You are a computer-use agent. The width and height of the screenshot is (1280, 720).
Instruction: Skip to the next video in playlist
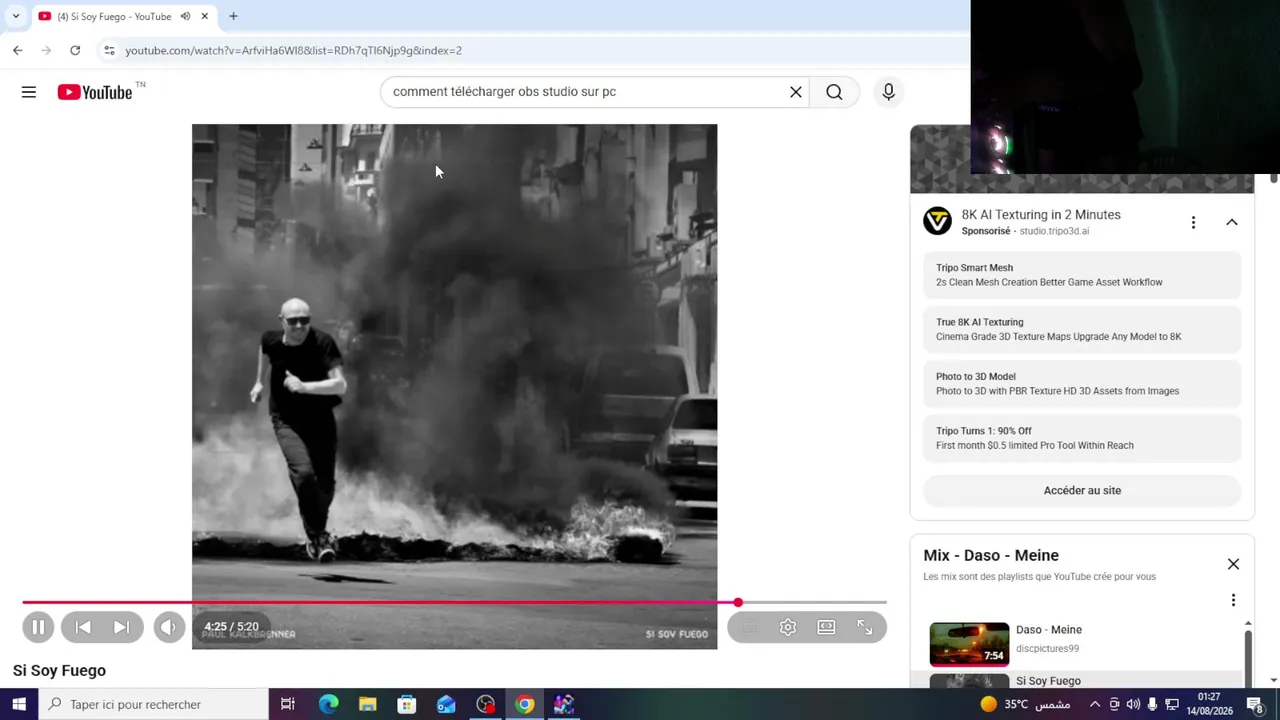point(121,627)
